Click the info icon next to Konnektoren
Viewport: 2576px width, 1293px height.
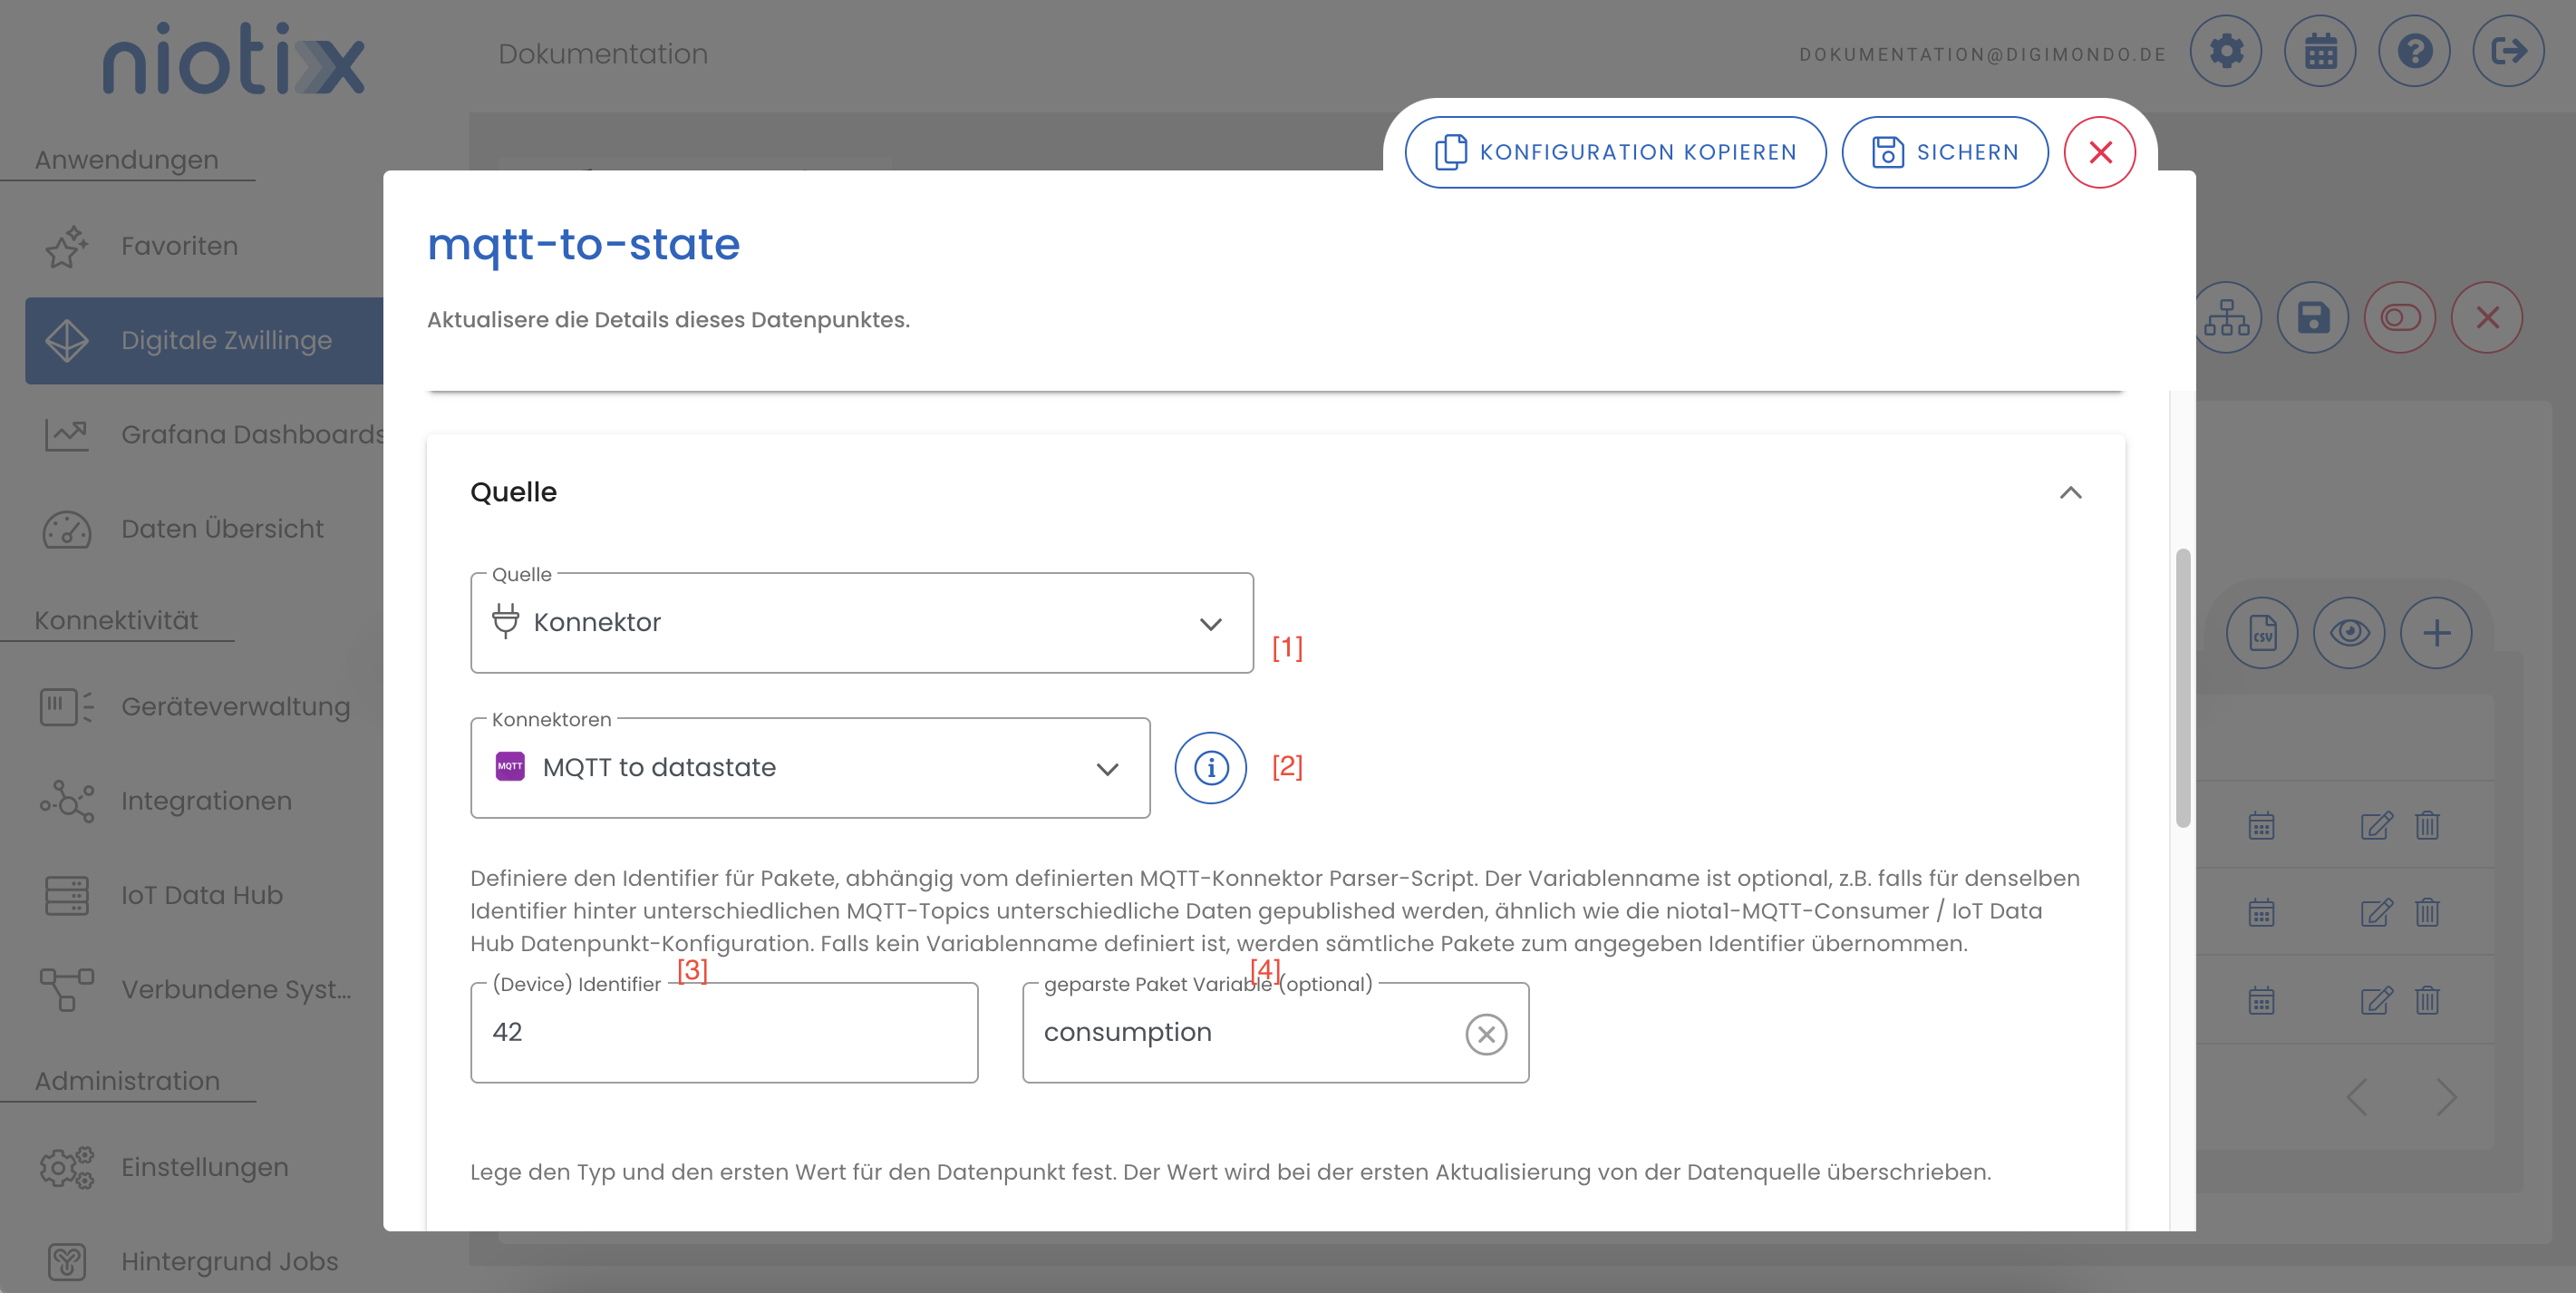pyautogui.click(x=1210, y=768)
